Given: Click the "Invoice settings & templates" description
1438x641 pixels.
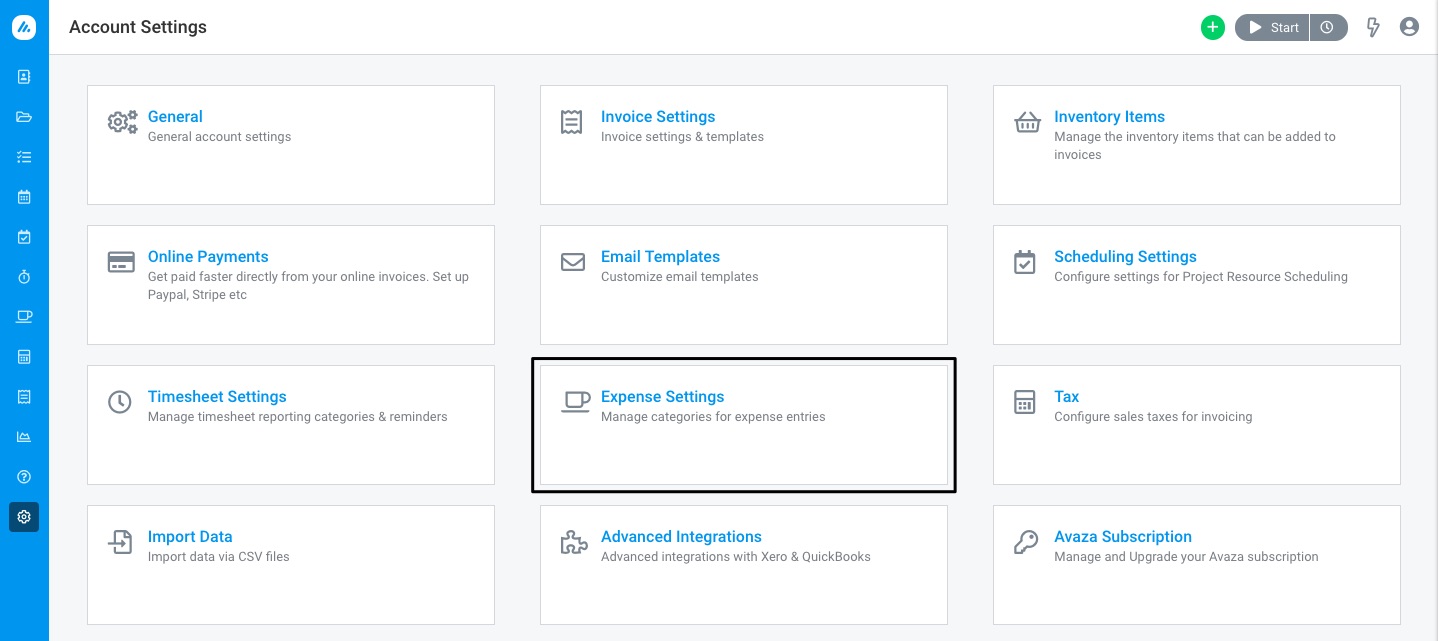Looking at the screenshot, I should (682, 137).
